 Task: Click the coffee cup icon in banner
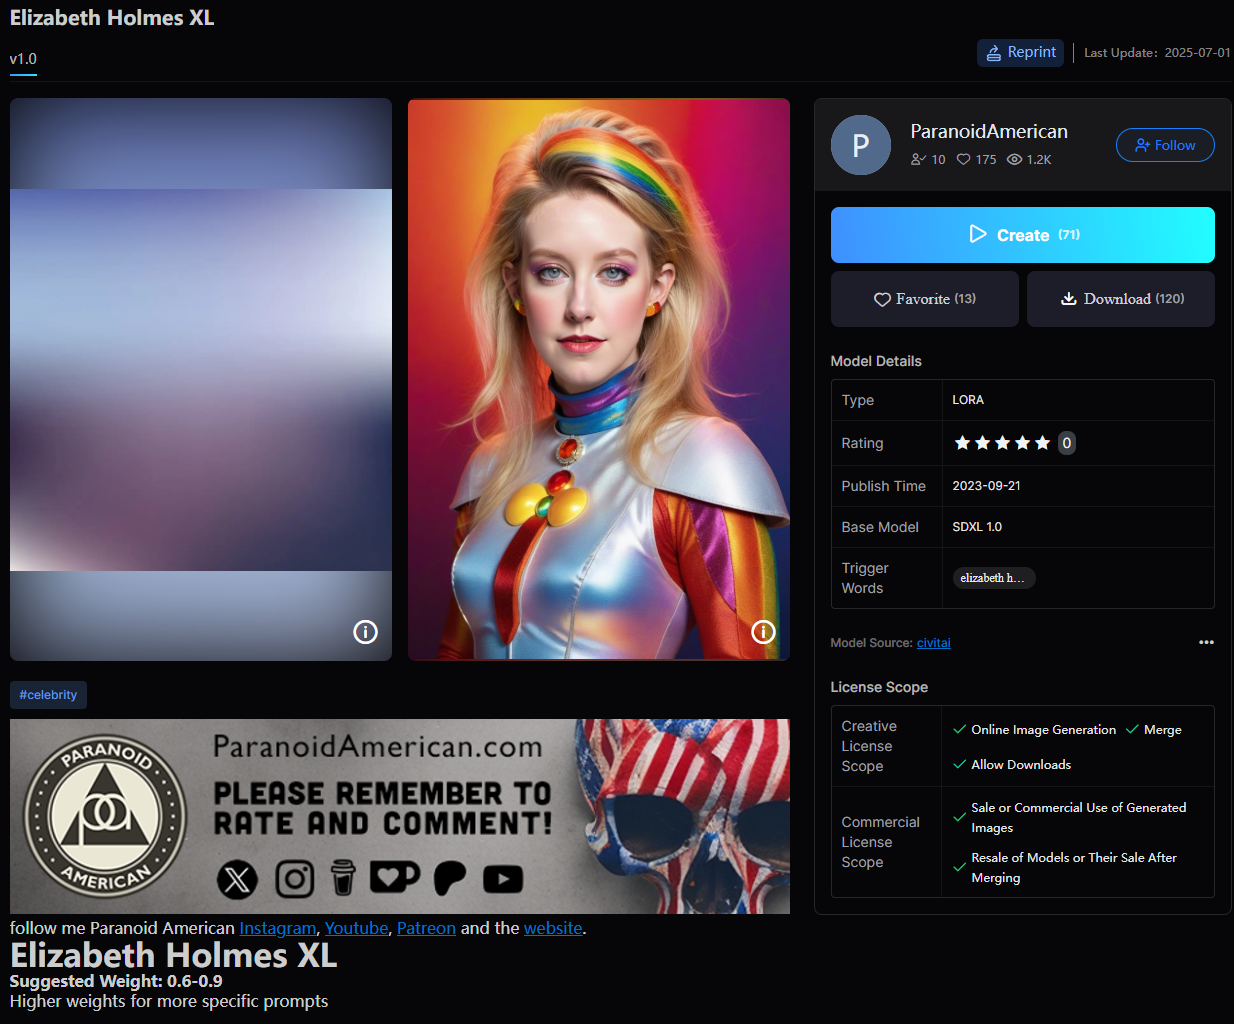343,877
